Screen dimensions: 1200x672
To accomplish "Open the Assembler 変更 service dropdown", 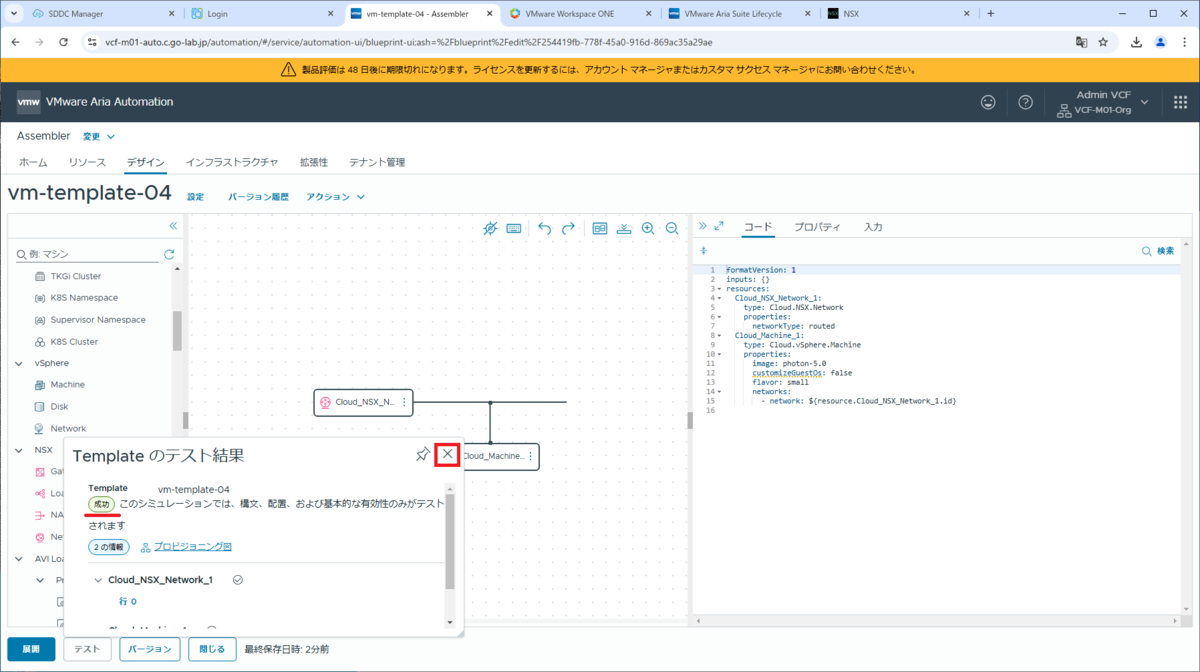I will (98, 136).
